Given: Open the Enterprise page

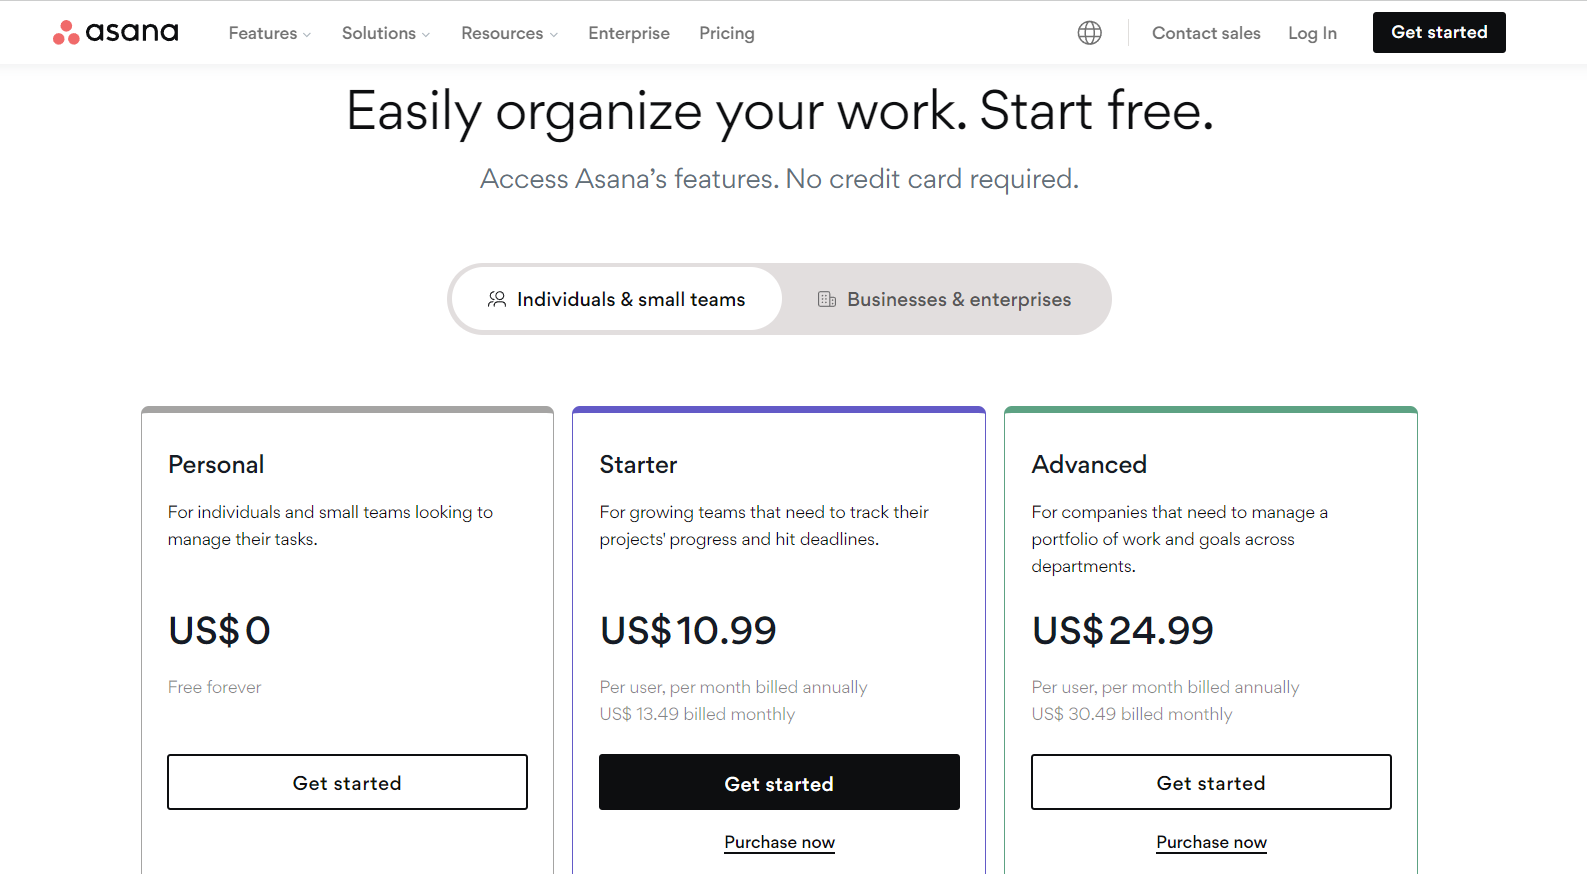Looking at the screenshot, I should click(628, 33).
